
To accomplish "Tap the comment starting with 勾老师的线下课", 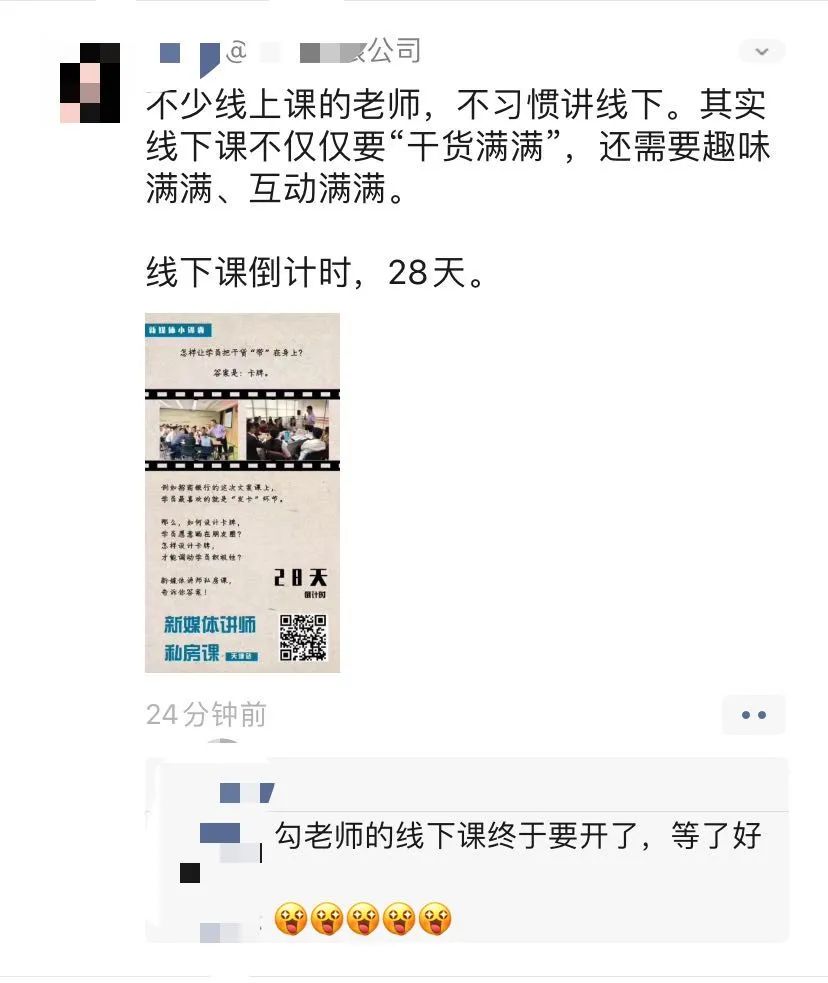I will [x=518, y=836].
